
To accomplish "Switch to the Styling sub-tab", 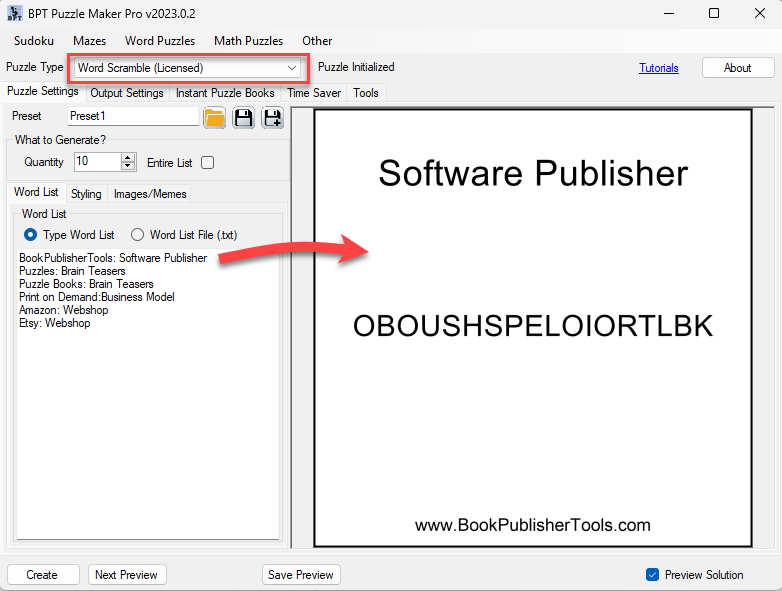I will [x=86, y=194].
